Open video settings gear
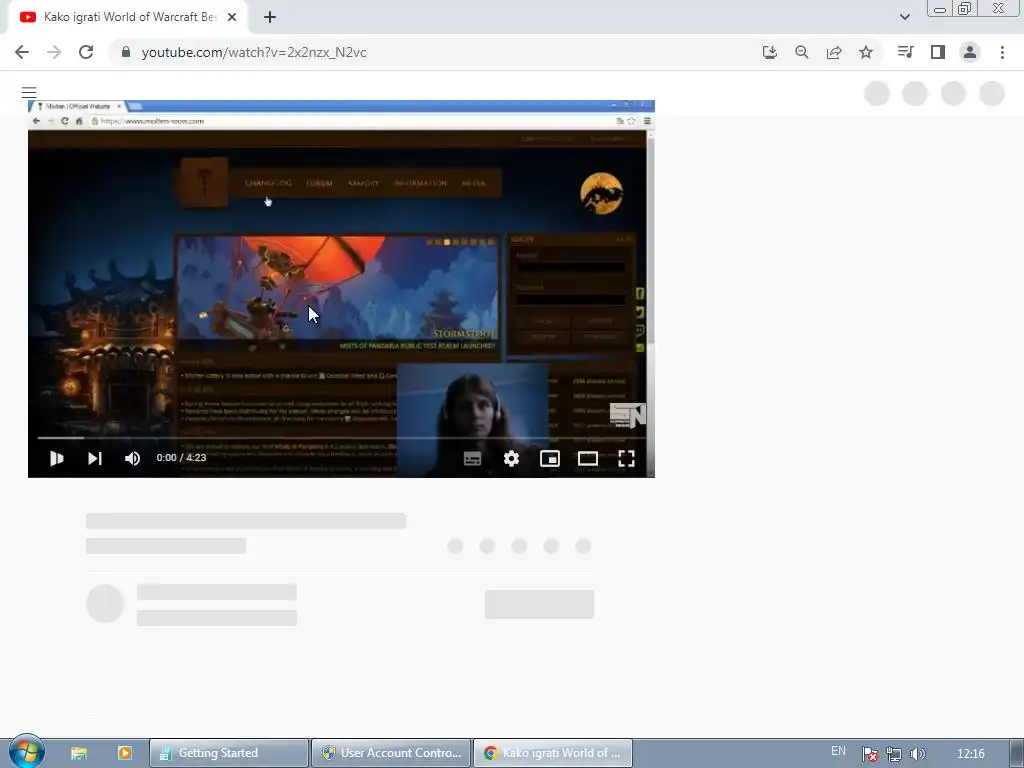 tap(511, 458)
